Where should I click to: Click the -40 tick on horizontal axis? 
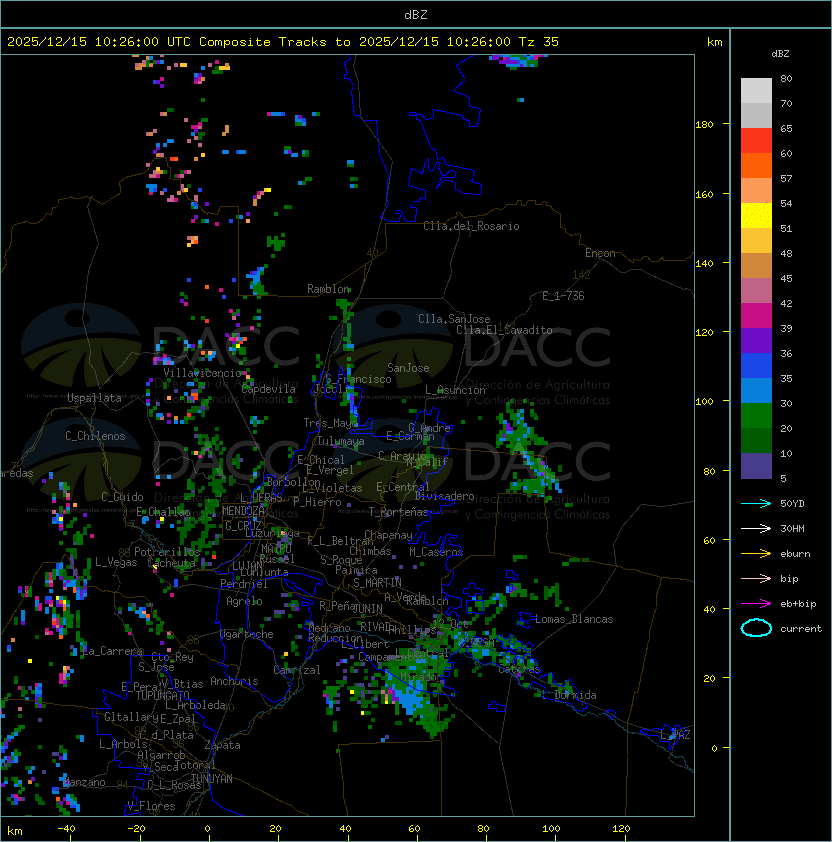click(x=66, y=829)
